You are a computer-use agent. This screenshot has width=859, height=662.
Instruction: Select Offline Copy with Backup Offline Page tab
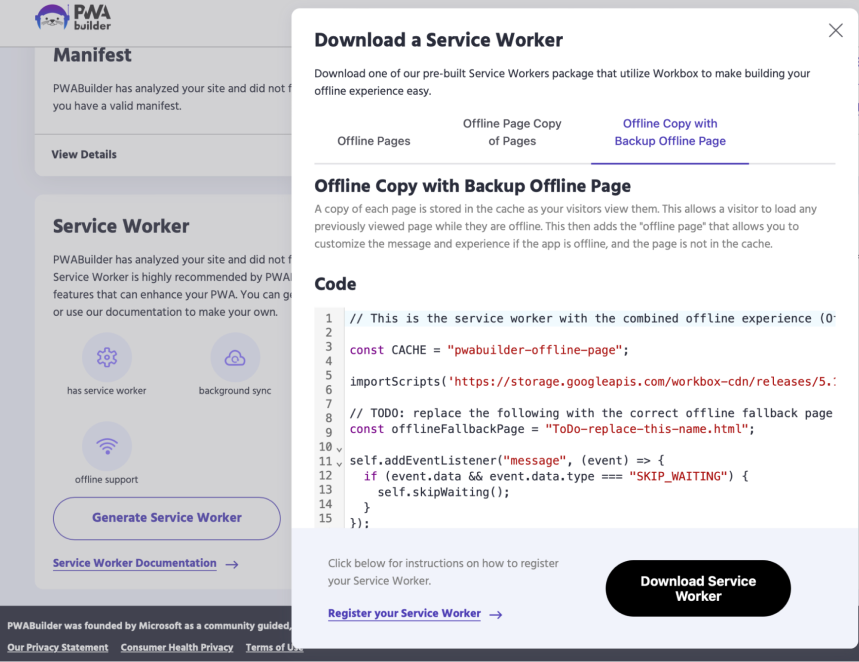point(670,132)
